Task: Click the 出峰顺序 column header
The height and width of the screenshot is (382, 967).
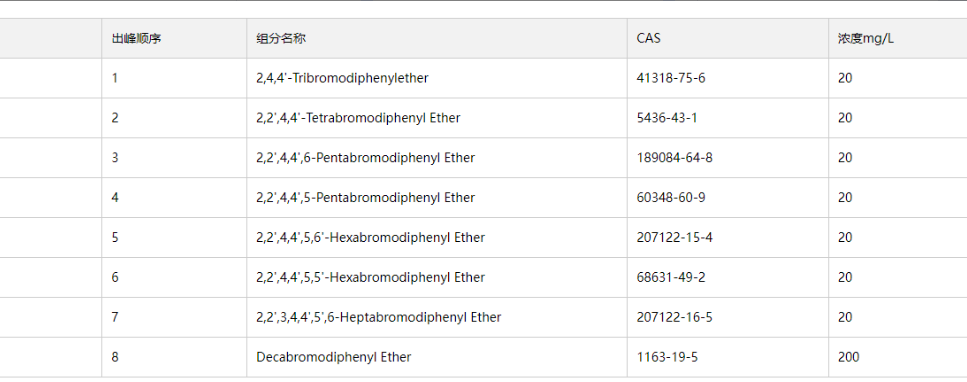Action: coord(174,38)
